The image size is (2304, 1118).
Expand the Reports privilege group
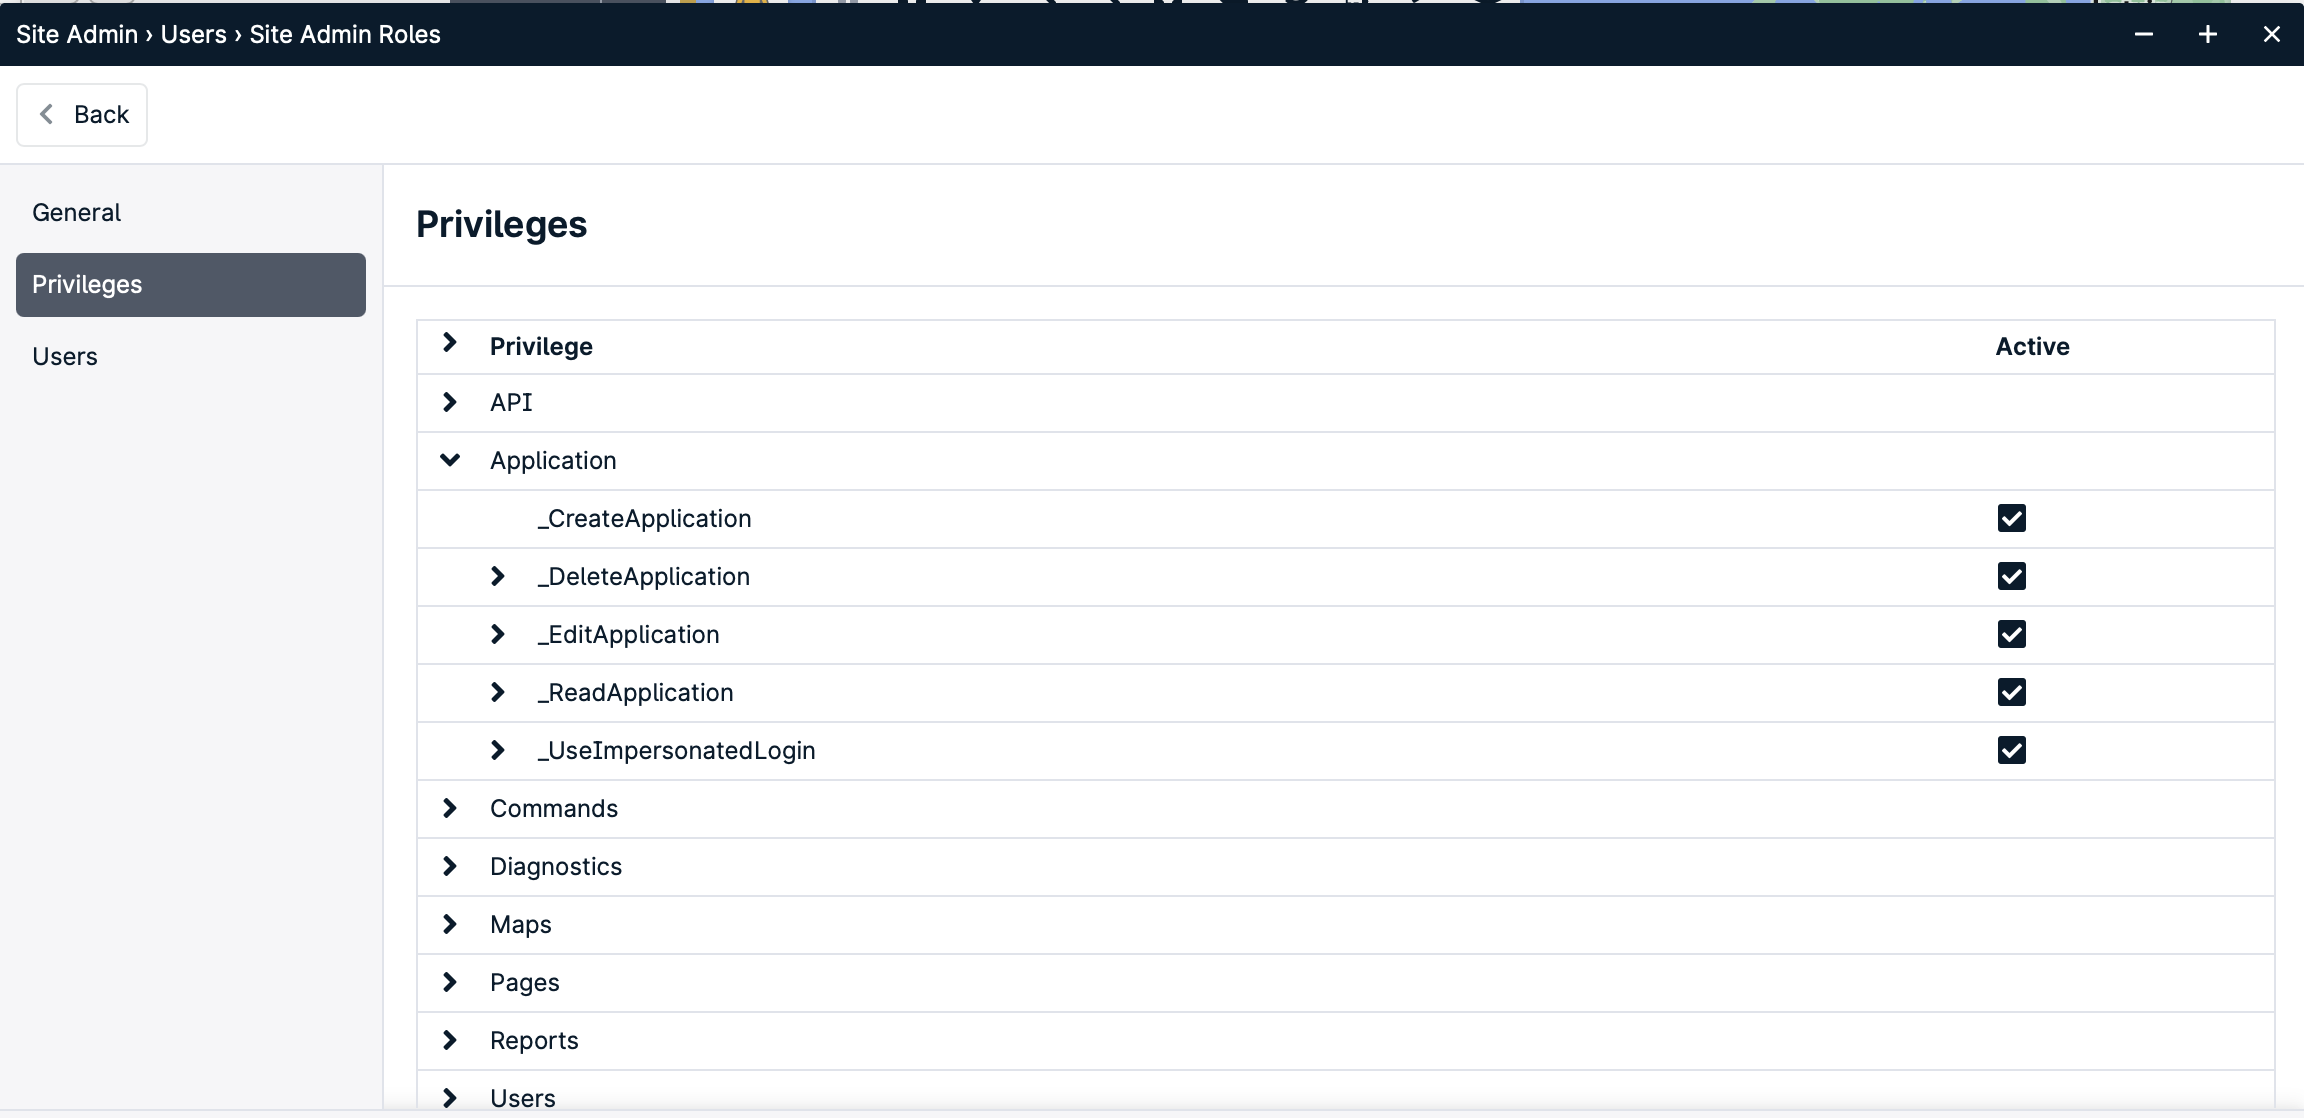(x=450, y=1040)
